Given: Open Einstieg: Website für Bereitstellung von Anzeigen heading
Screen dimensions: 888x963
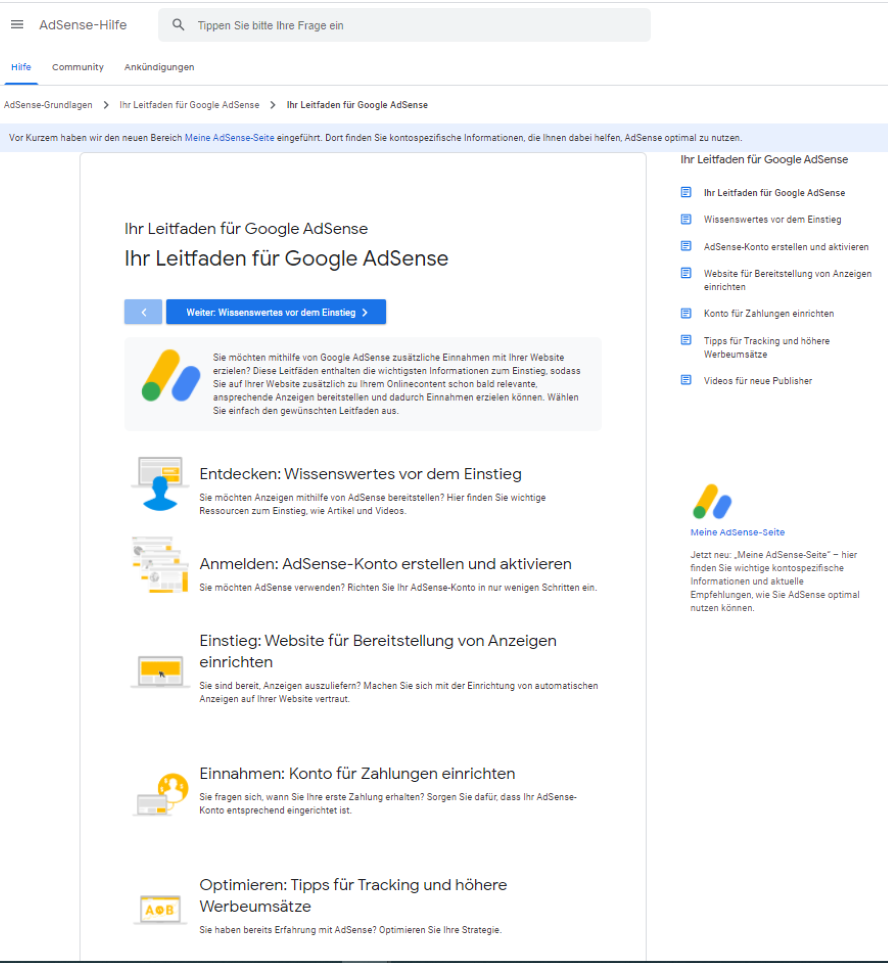Looking at the screenshot, I should coord(378,651).
